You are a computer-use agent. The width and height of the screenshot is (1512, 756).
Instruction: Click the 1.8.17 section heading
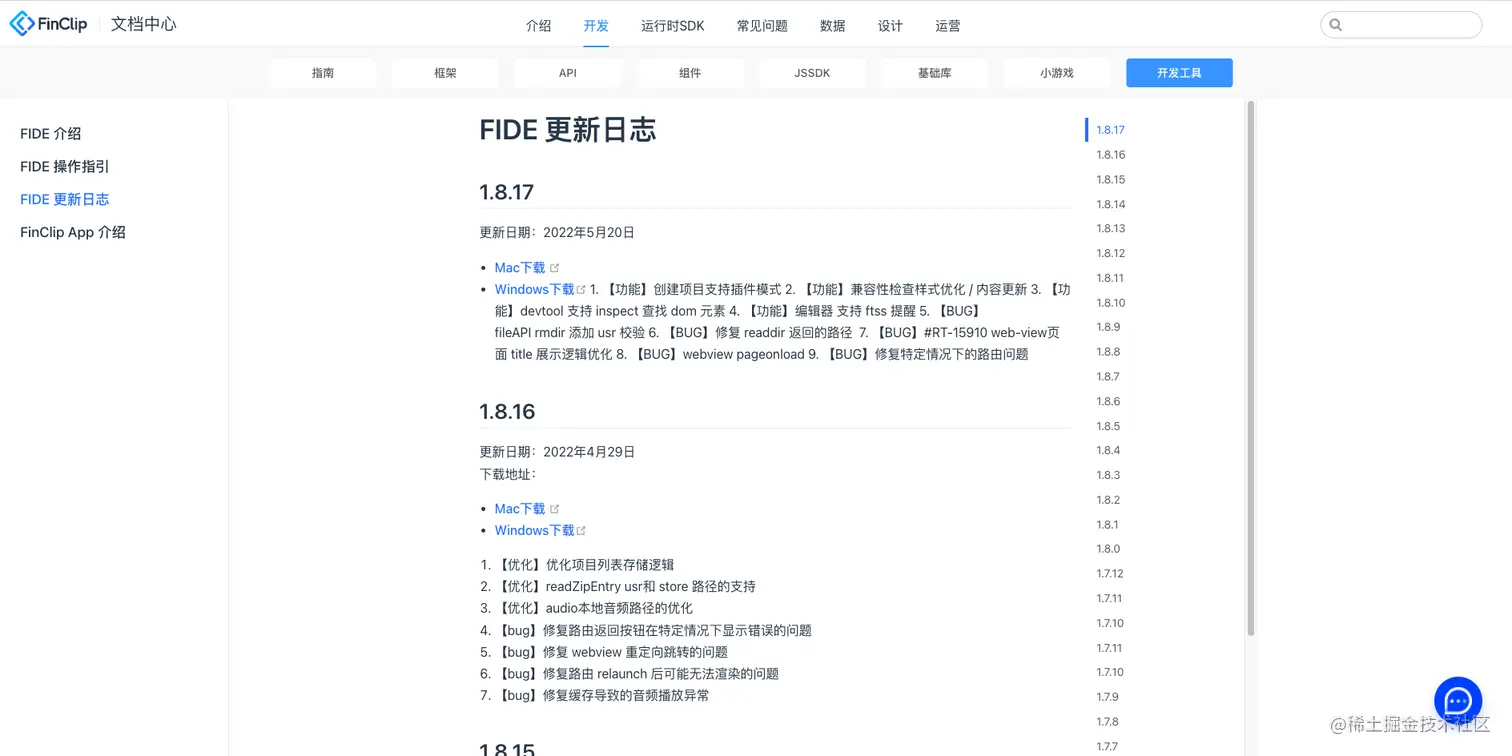pos(507,192)
